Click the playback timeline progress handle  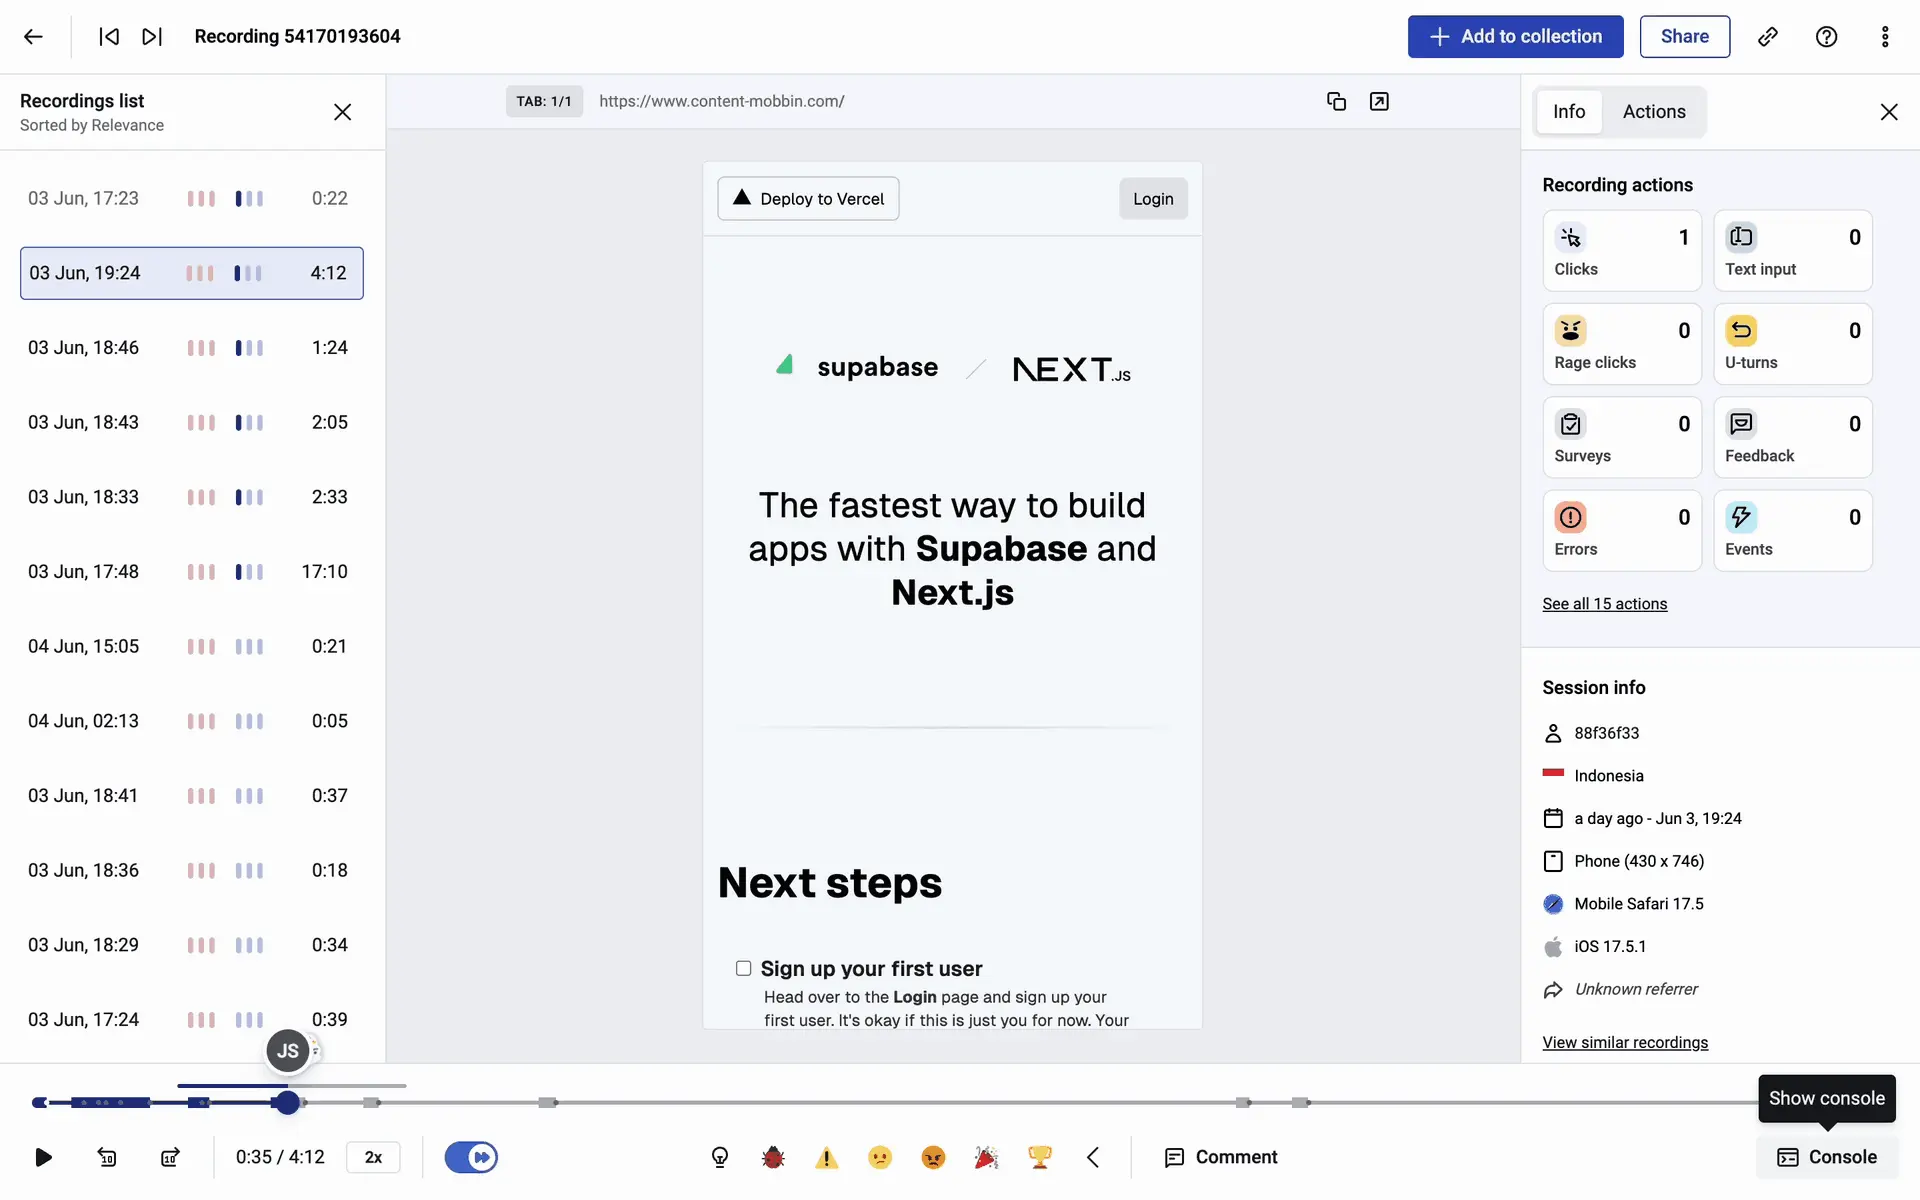click(x=288, y=1102)
